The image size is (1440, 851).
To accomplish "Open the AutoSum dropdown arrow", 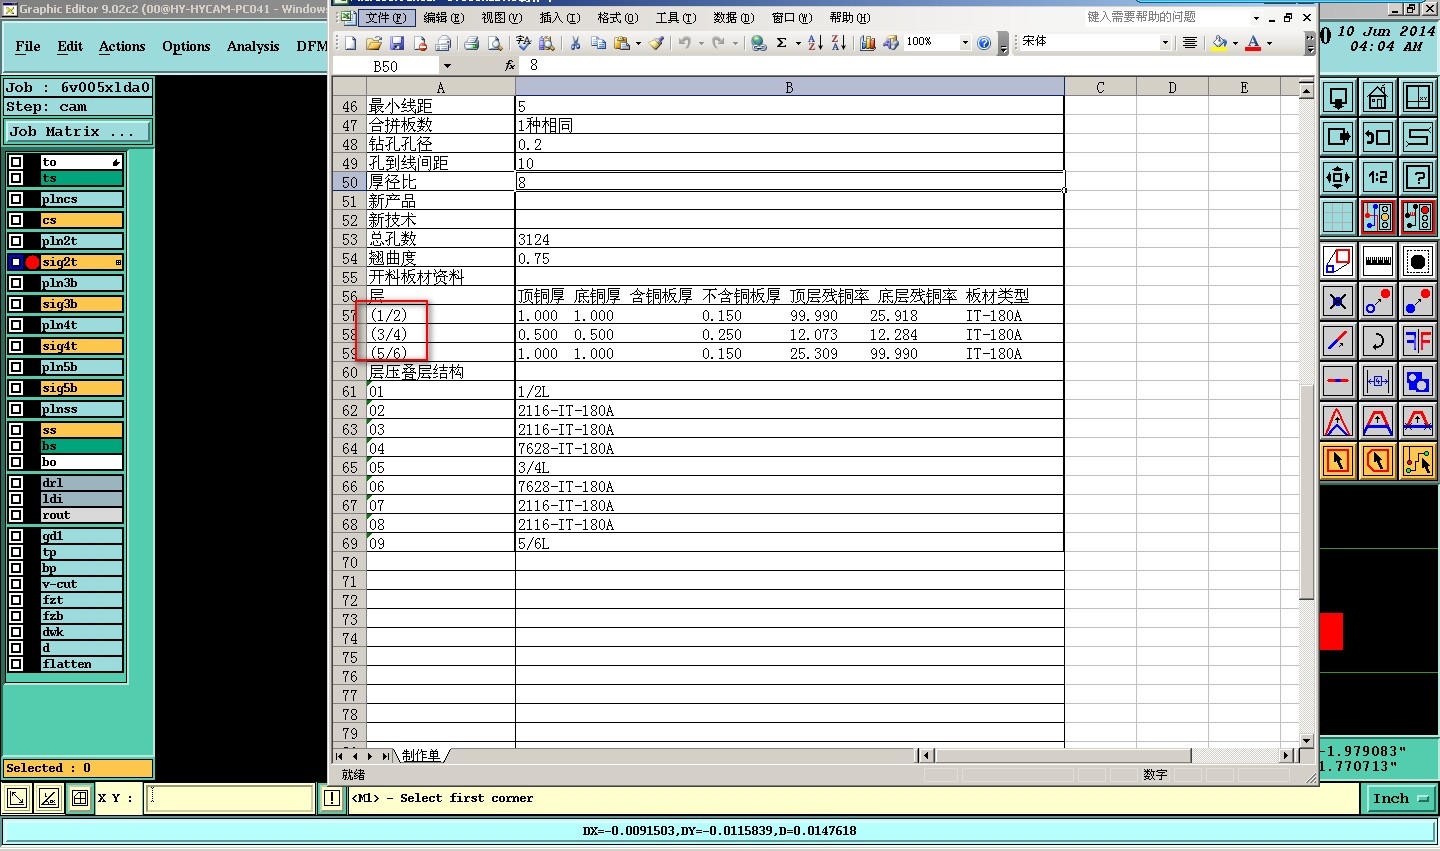I will coord(797,43).
